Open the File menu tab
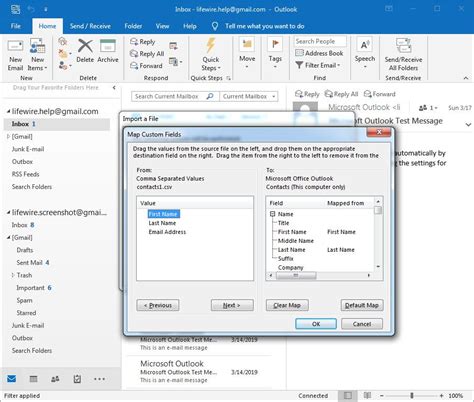This screenshot has width=474, height=402. click(16, 26)
